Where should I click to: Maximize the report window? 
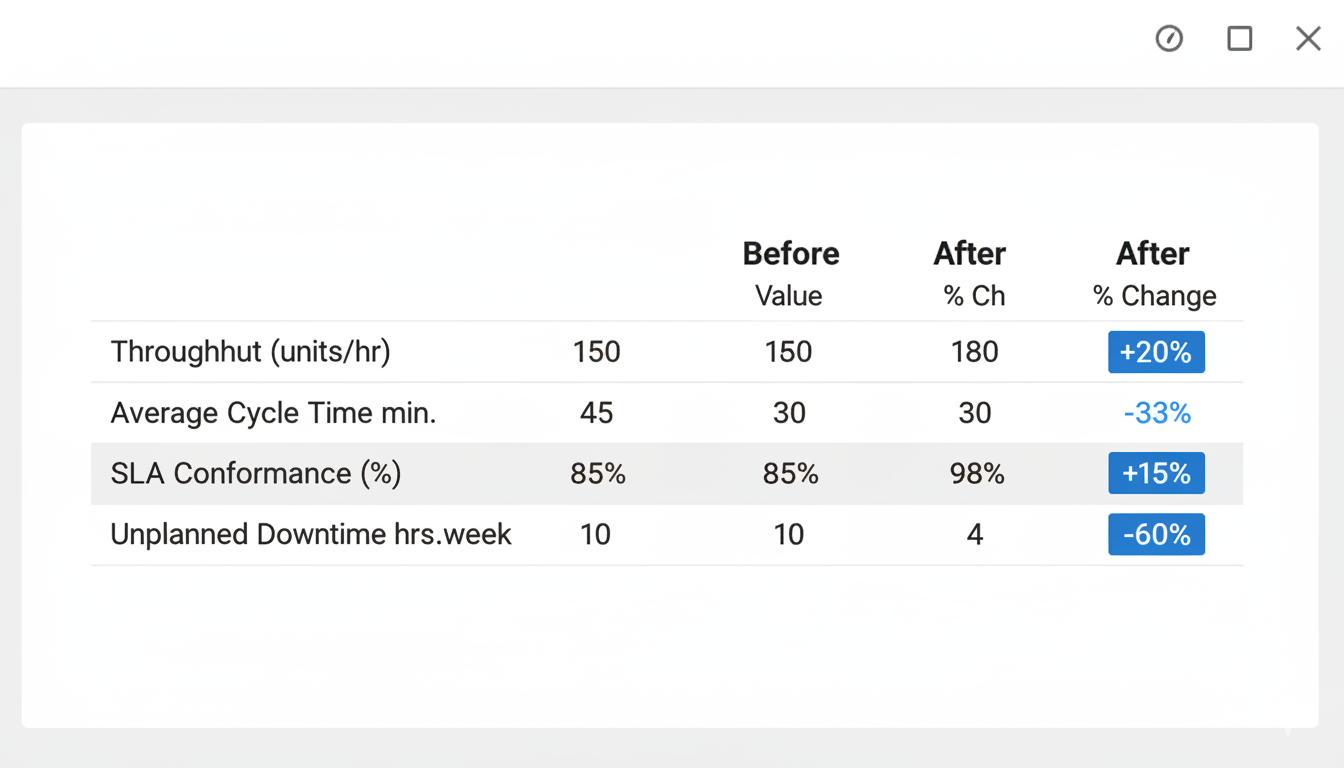tap(1239, 38)
